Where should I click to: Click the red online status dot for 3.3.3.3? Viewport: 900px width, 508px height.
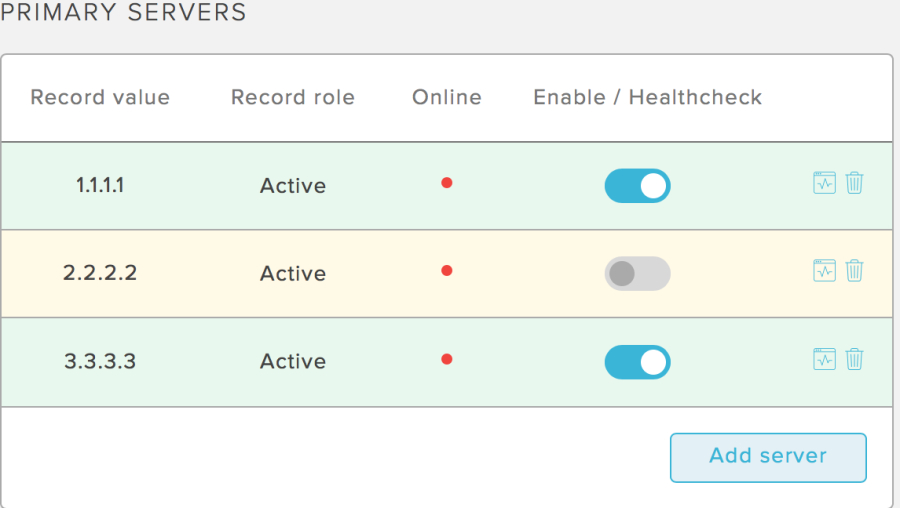pos(447,359)
